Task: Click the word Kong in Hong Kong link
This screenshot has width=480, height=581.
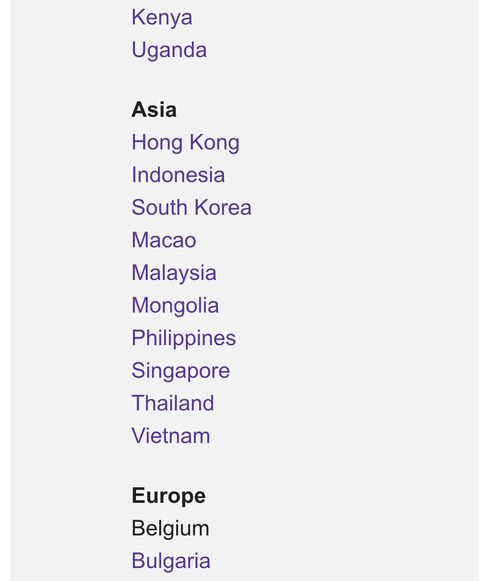Action: tap(215, 143)
